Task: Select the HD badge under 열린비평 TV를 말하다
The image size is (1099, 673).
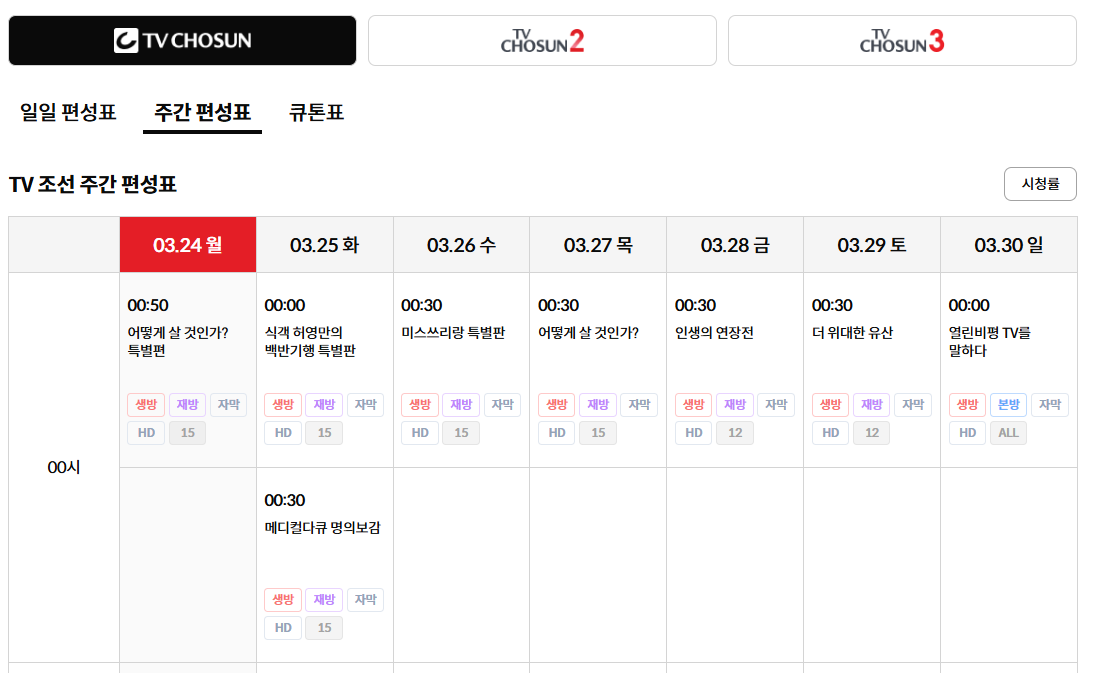Action: coord(967,433)
